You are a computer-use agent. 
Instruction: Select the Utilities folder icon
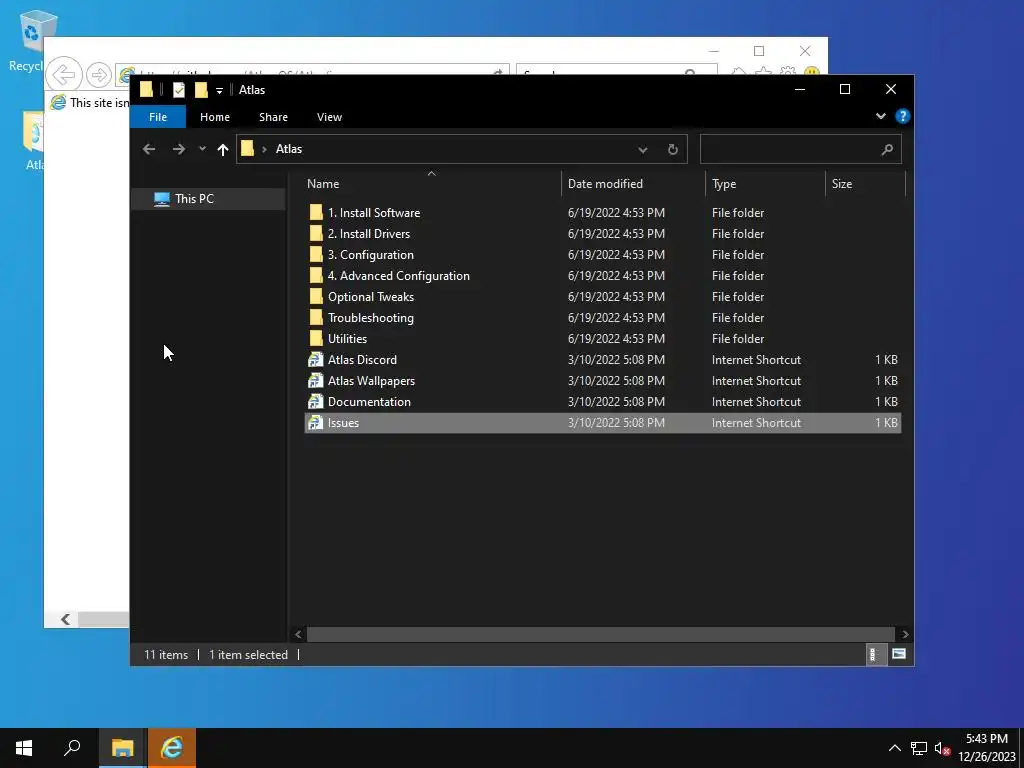click(316, 338)
